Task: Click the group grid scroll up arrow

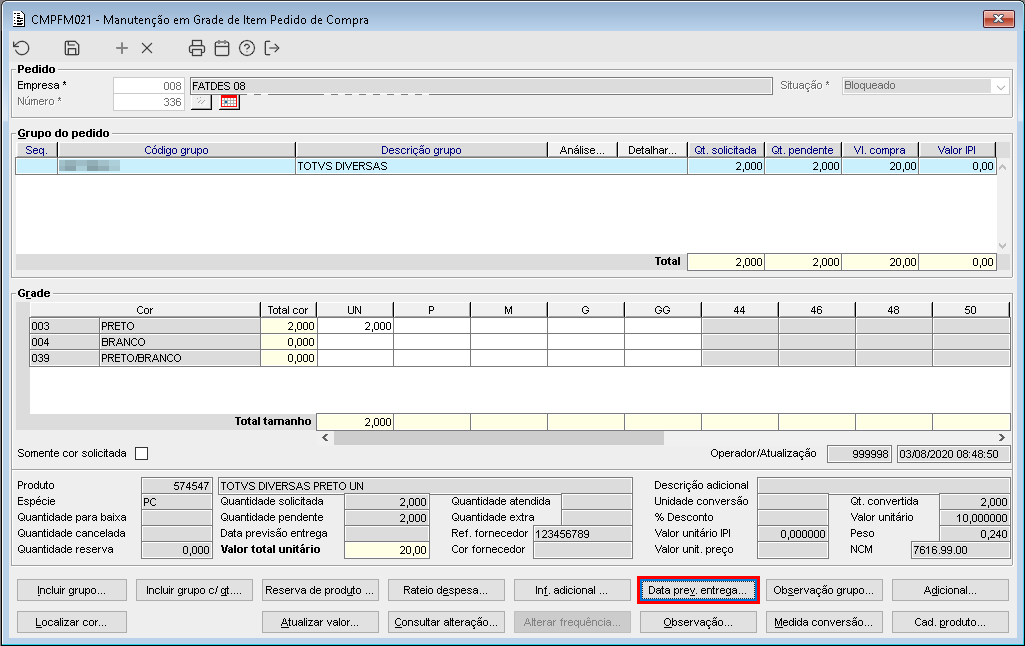Action: pyautogui.click(x=1002, y=167)
